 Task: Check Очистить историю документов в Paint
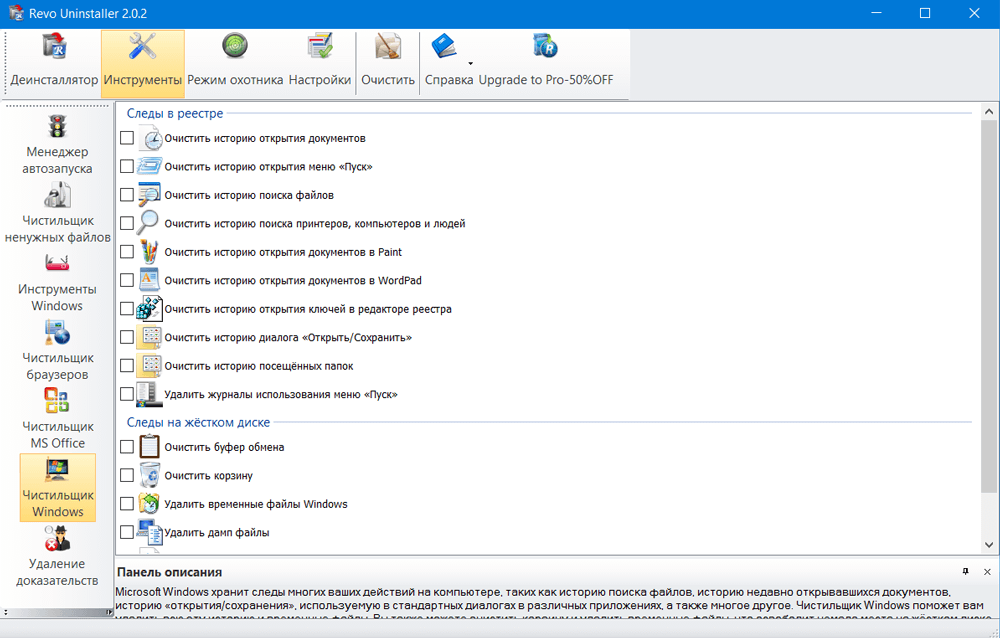click(x=127, y=252)
